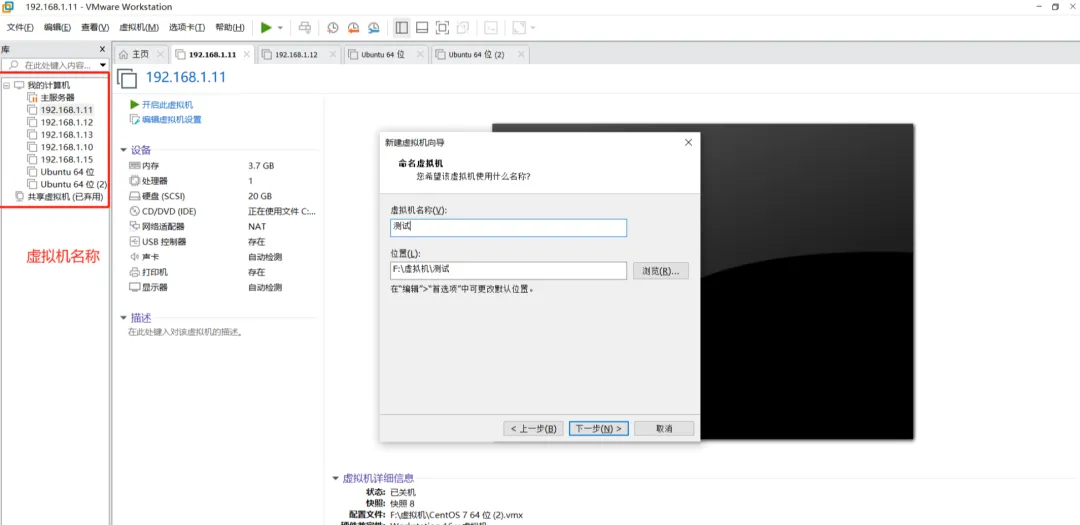
Task: Open the stretch display dropdown arrow
Action: tap(533, 28)
